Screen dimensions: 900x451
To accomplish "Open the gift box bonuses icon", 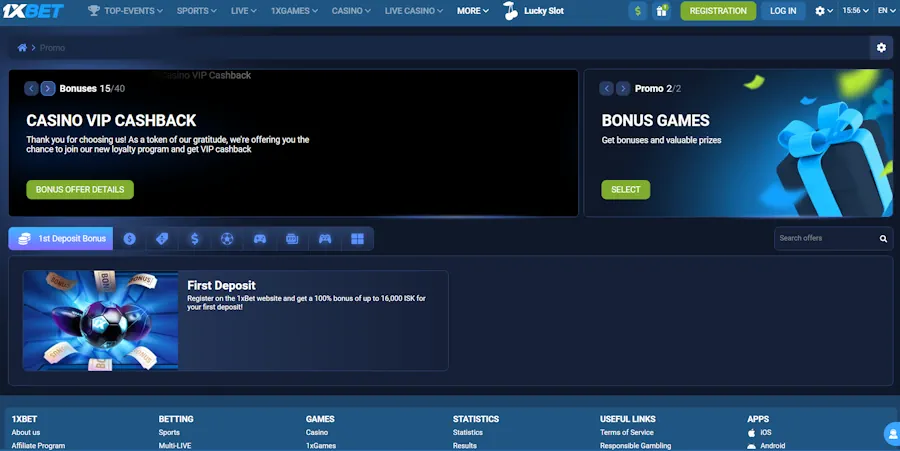I will pos(662,11).
